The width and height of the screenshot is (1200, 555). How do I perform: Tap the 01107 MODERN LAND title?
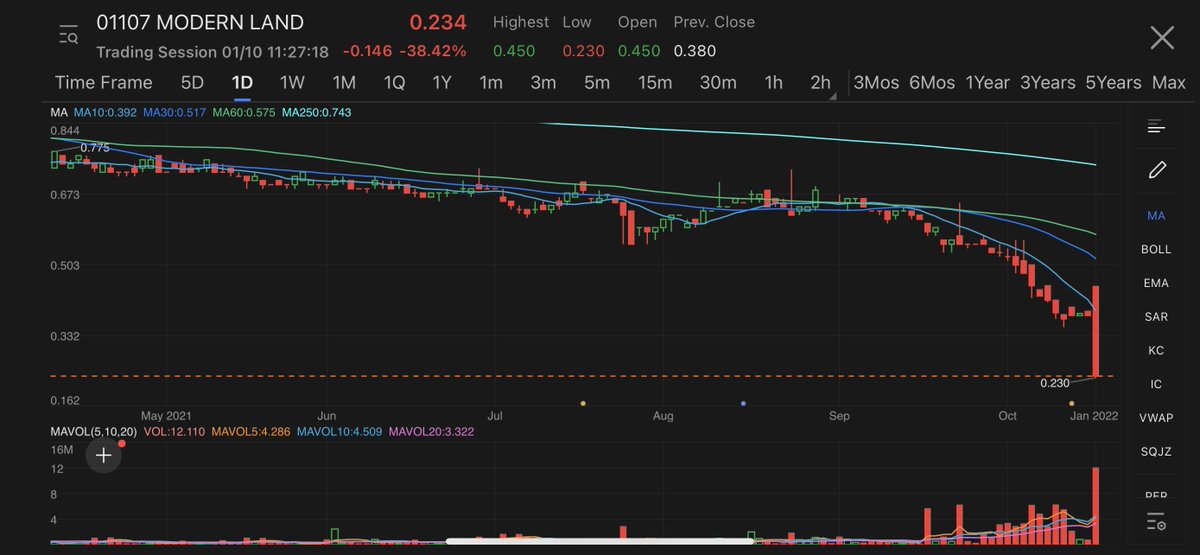[200, 22]
